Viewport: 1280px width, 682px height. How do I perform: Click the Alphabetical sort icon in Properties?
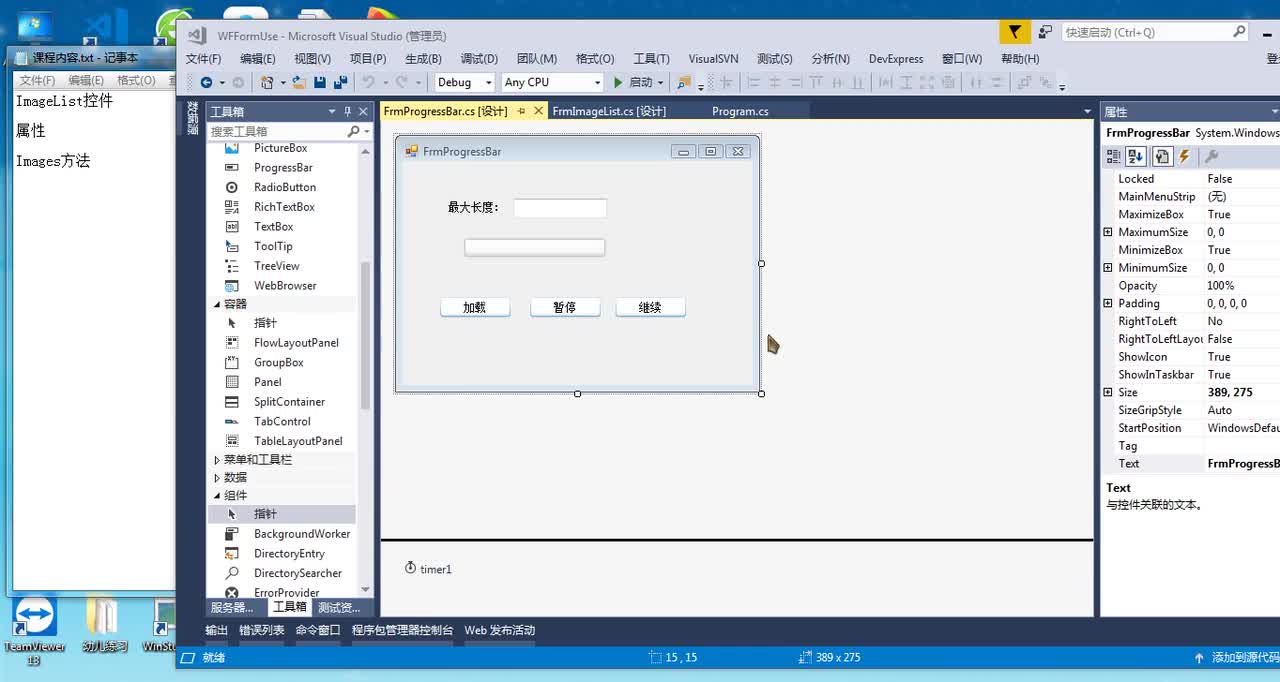tap(1136, 156)
